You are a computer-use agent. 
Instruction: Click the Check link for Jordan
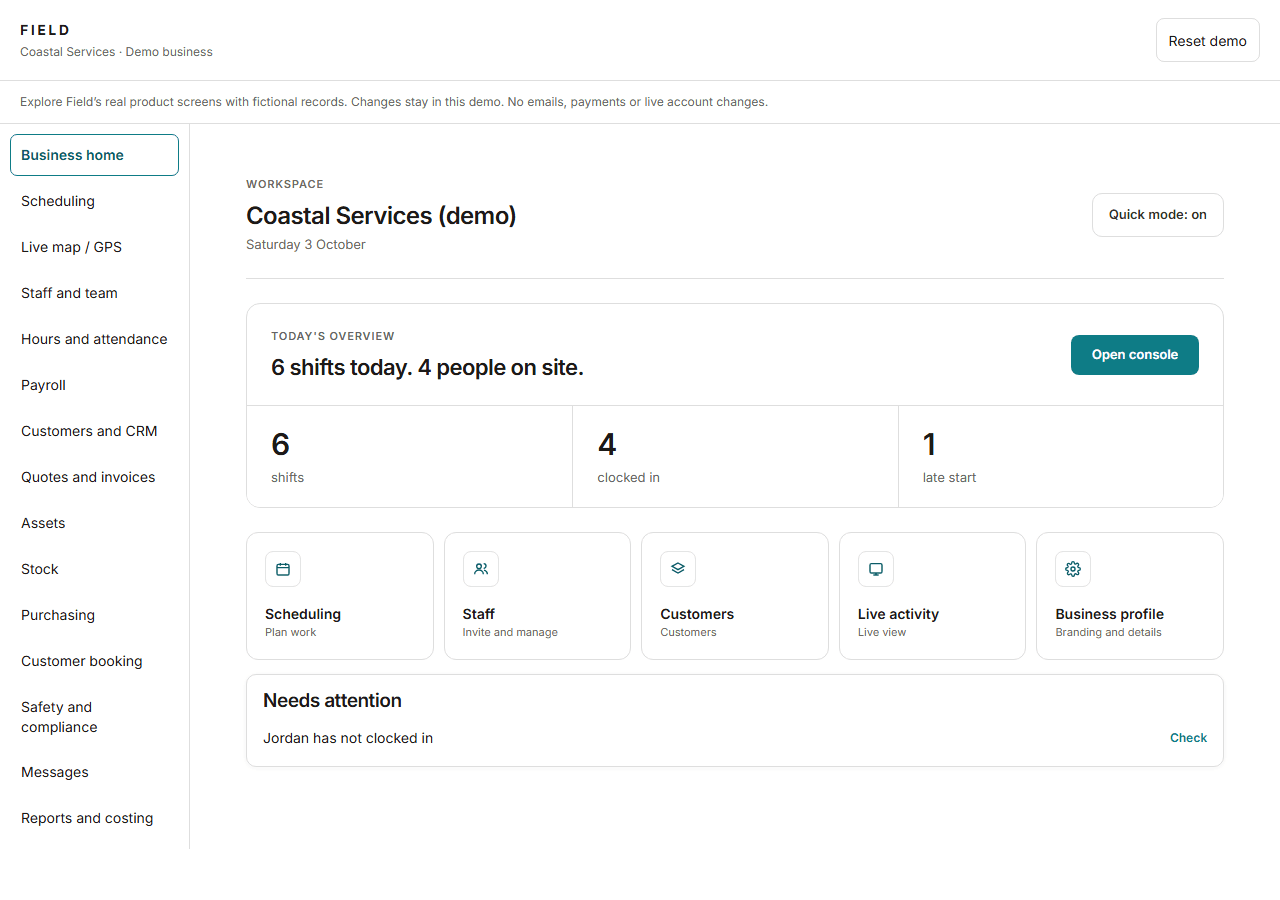(x=1188, y=738)
